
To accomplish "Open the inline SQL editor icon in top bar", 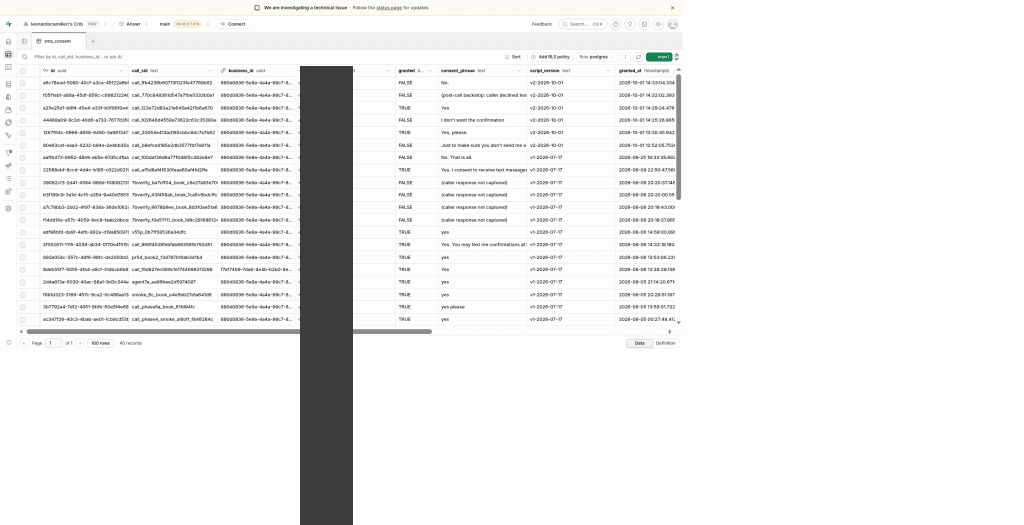I will click(x=644, y=24).
